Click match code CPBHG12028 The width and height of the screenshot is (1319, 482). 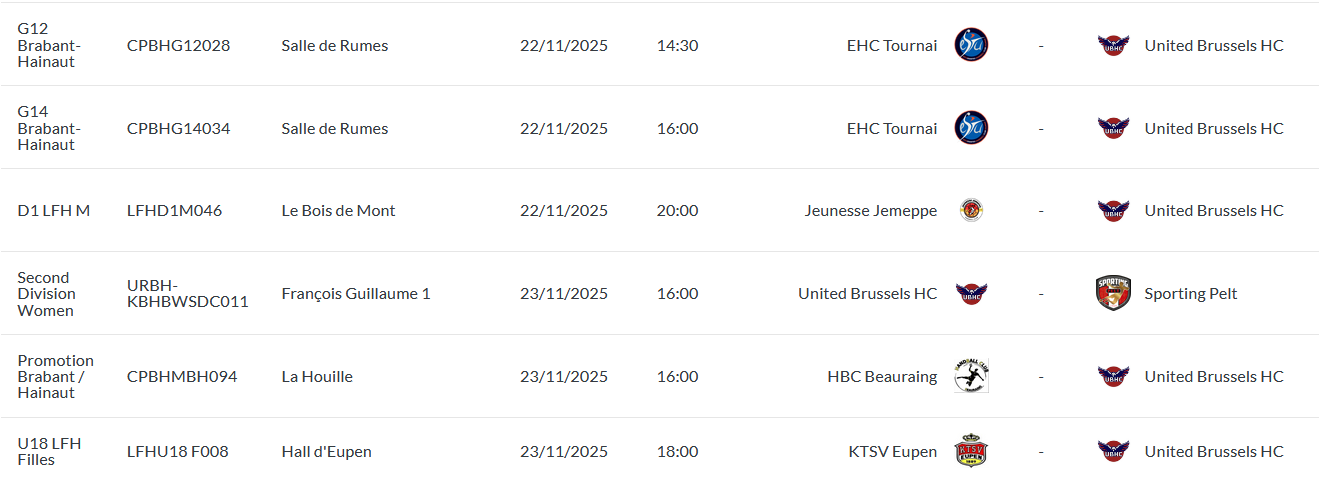coord(178,45)
